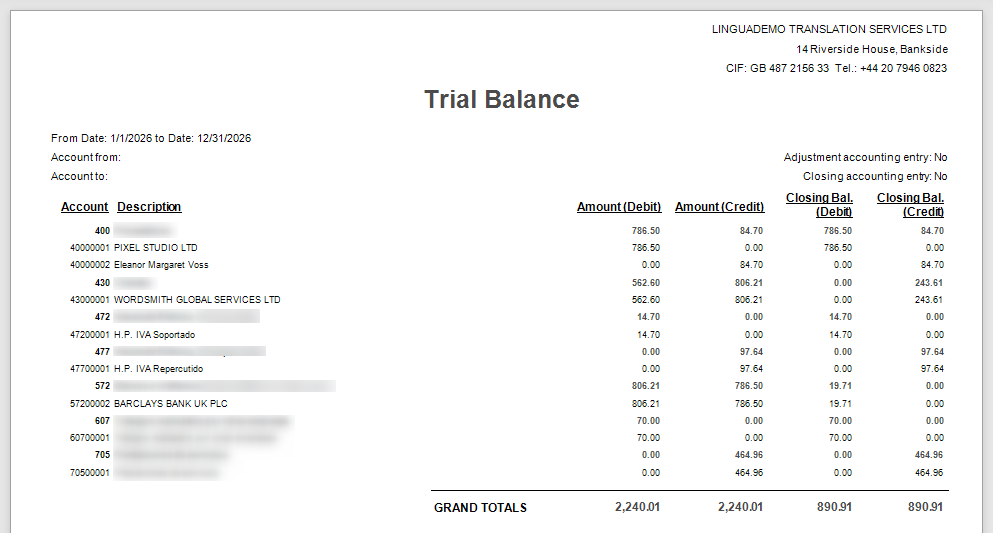This screenshot has height=533, width=993.
Task: Select account number 57200002
Action: 89,403
